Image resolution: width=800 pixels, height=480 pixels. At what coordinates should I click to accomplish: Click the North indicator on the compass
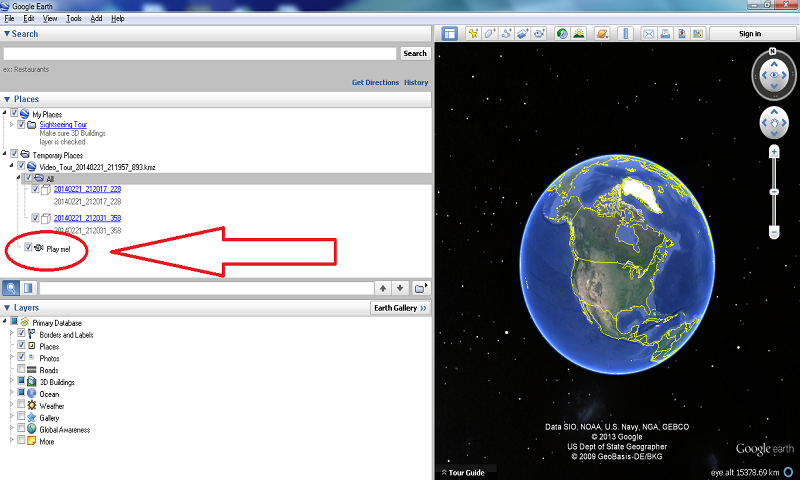(772, 52)
